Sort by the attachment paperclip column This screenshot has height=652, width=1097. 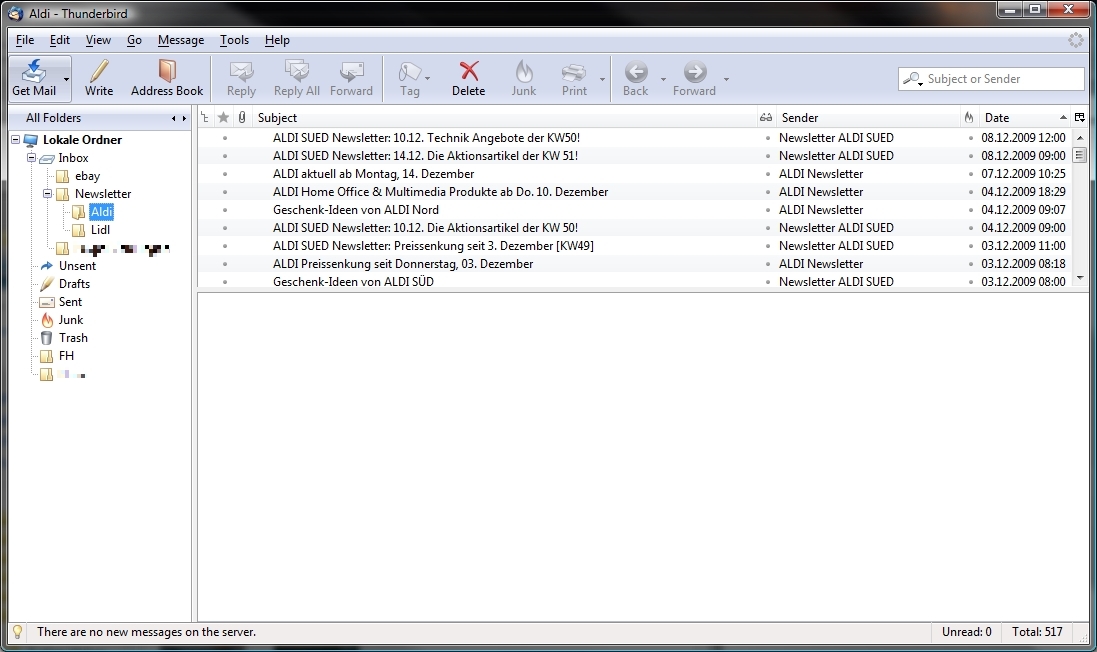[242, 118]
